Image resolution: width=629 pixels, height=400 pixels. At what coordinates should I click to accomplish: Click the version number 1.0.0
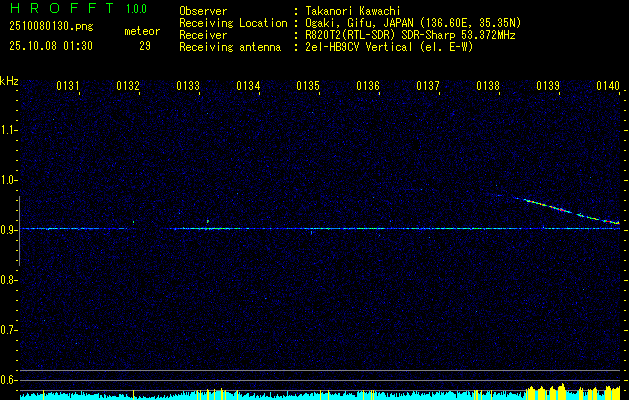click(x=136, y=9)
